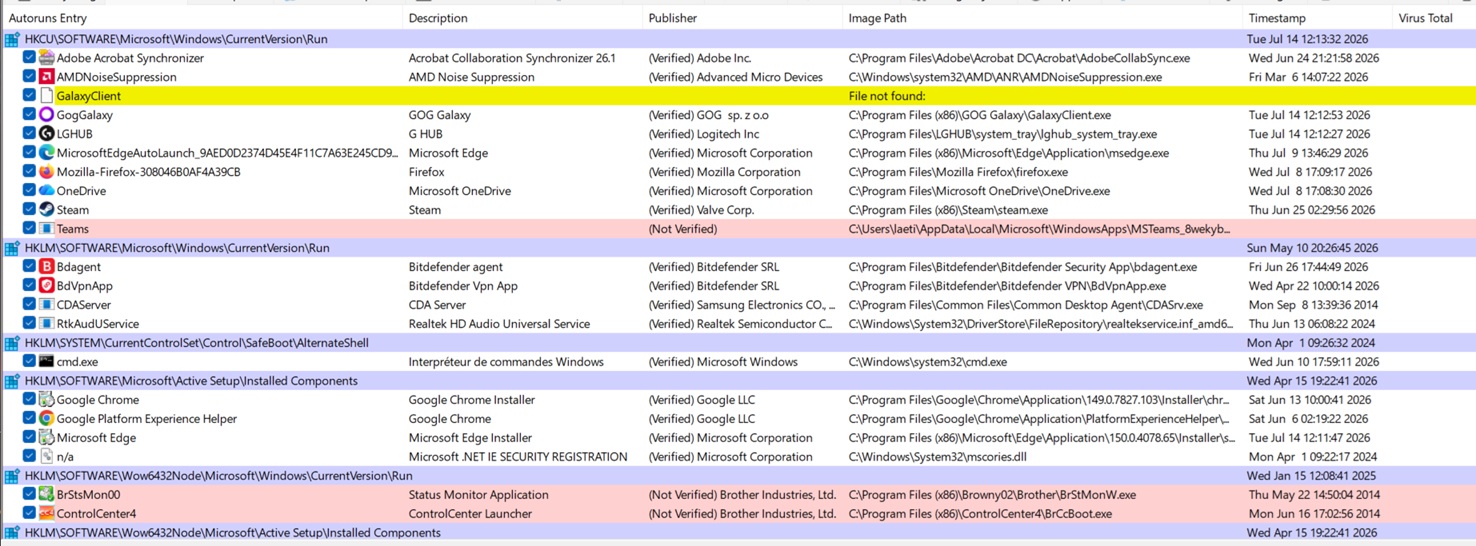Click the cmd.exe console icon
The width and height of the screenshot is (1476, 546).
point(46,362)
